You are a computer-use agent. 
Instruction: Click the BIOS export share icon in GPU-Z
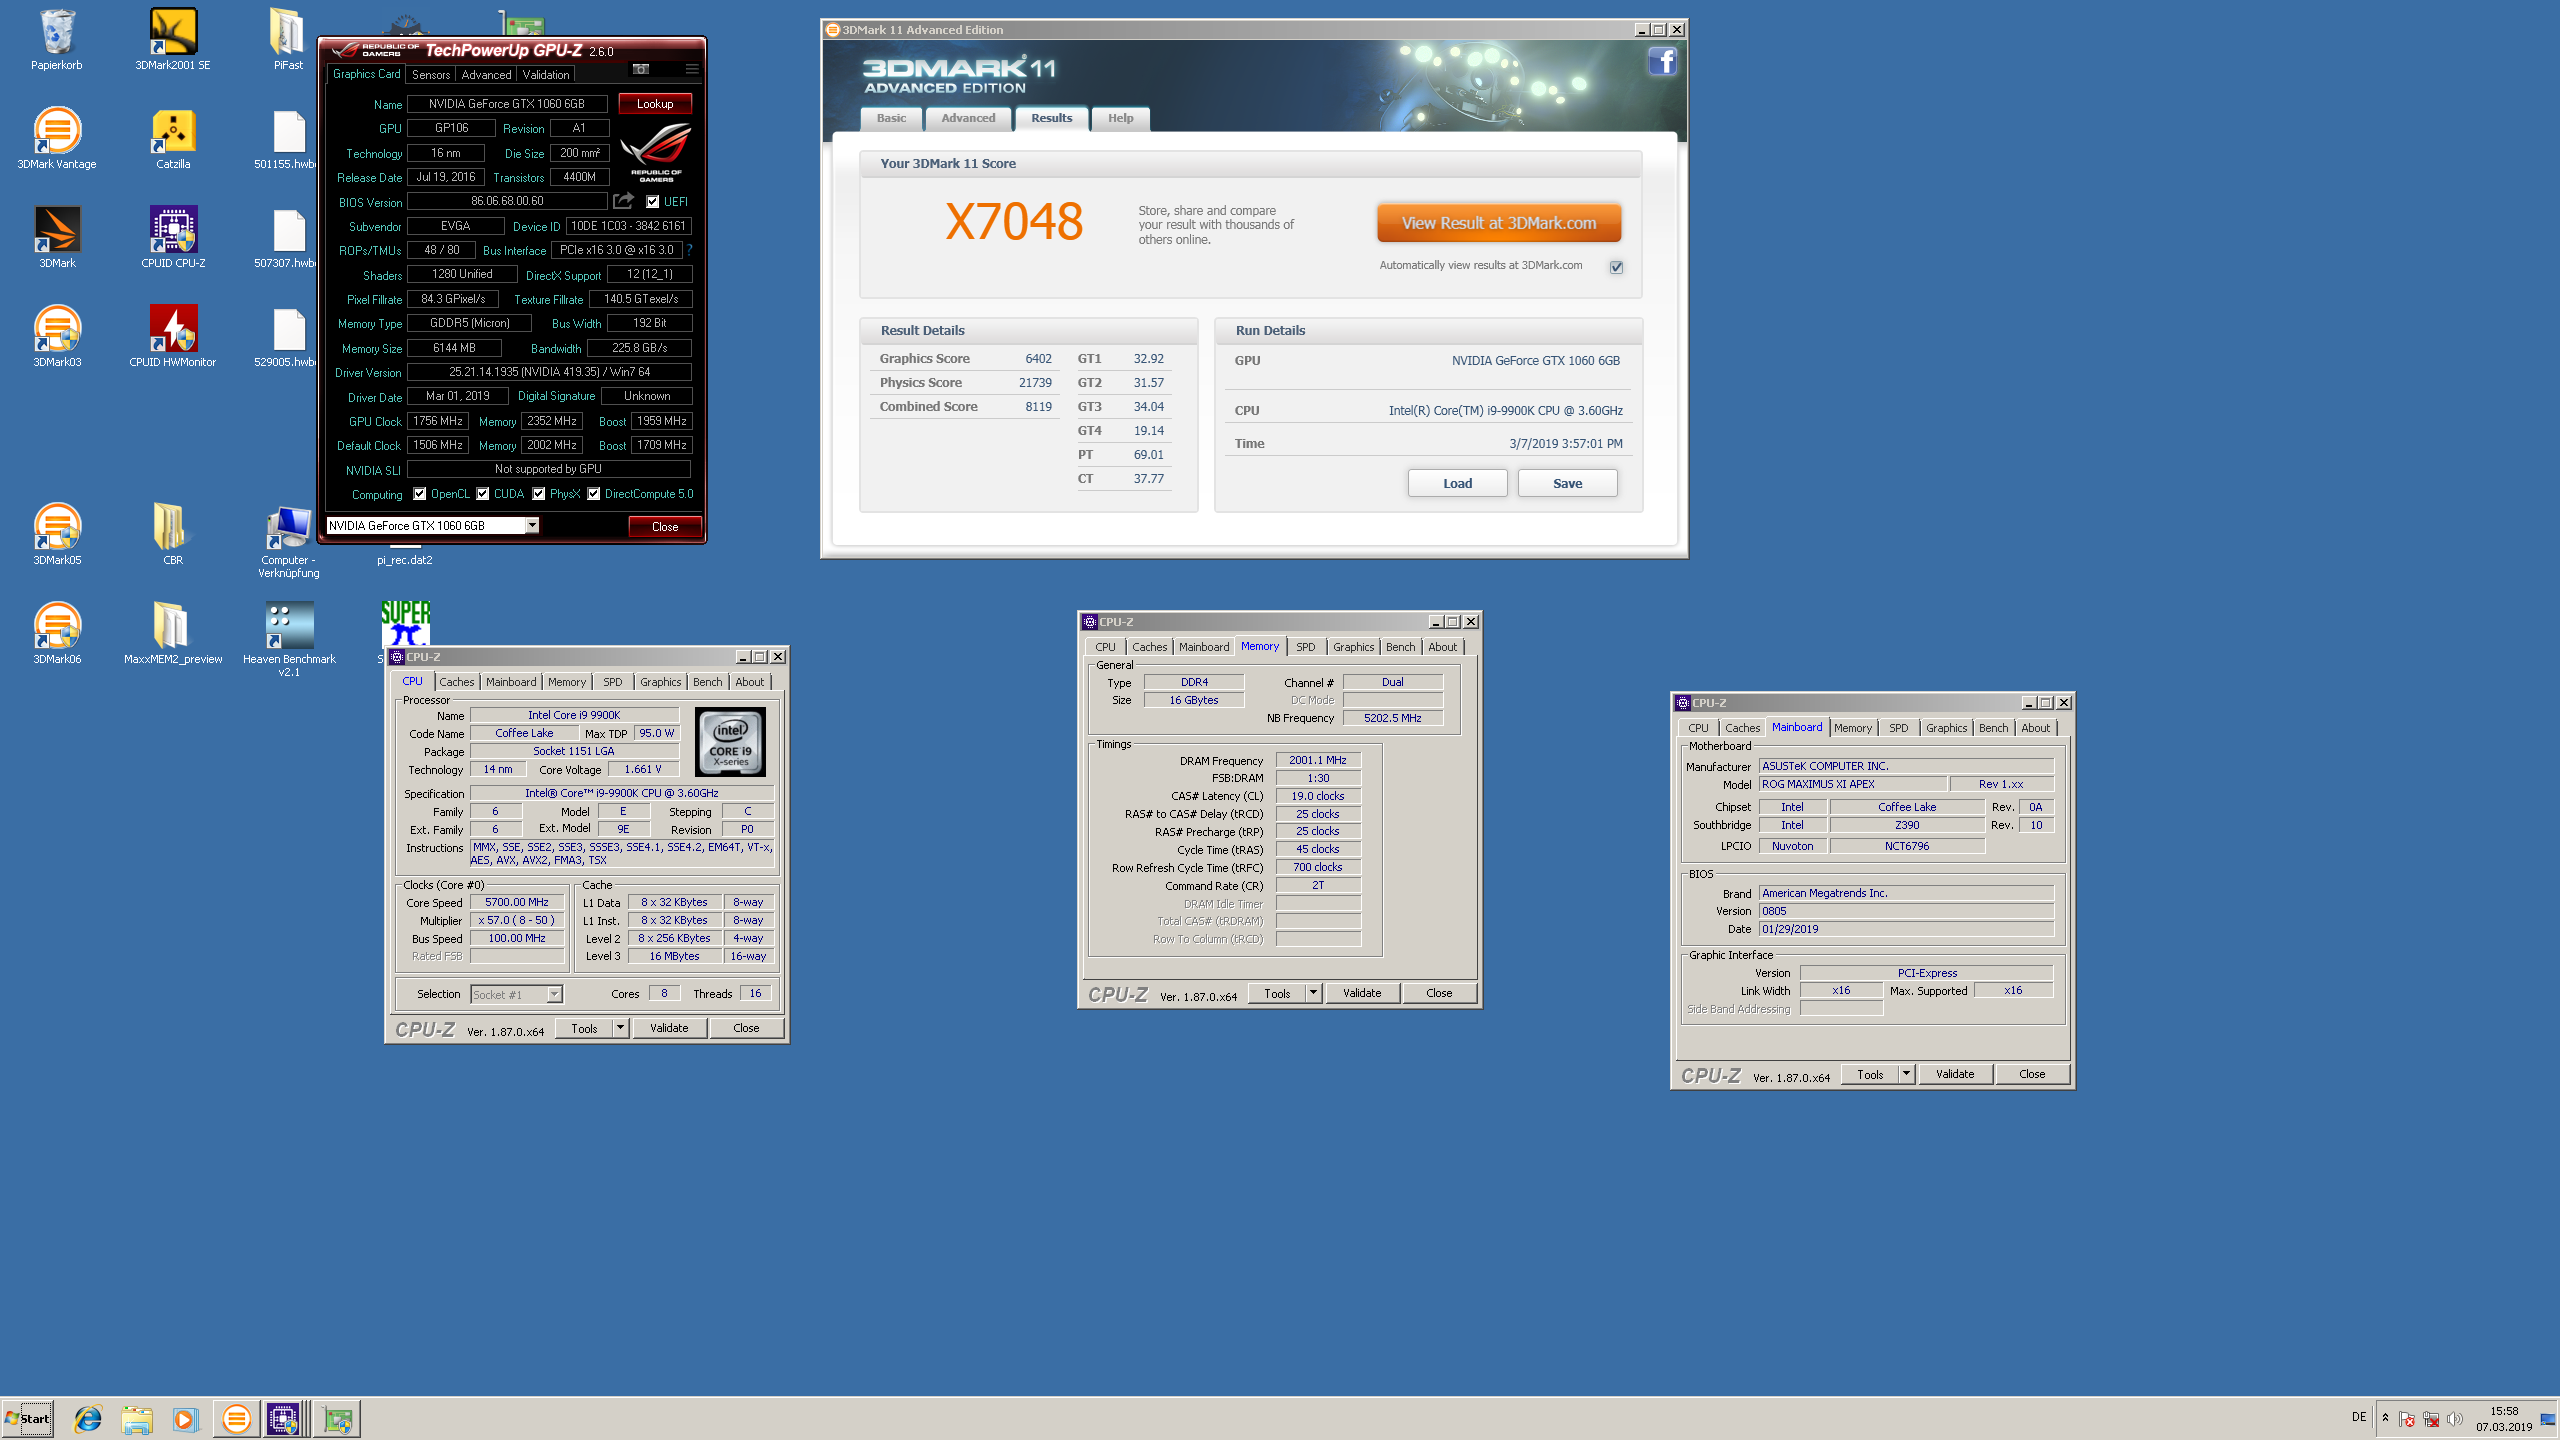[x=623, y=201]
